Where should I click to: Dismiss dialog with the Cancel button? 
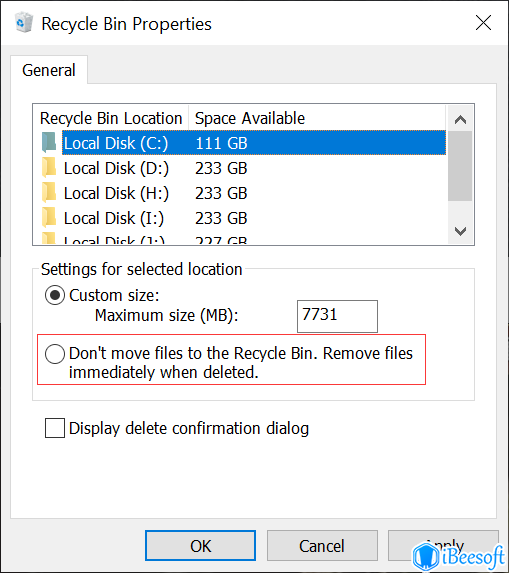point(322,546)
